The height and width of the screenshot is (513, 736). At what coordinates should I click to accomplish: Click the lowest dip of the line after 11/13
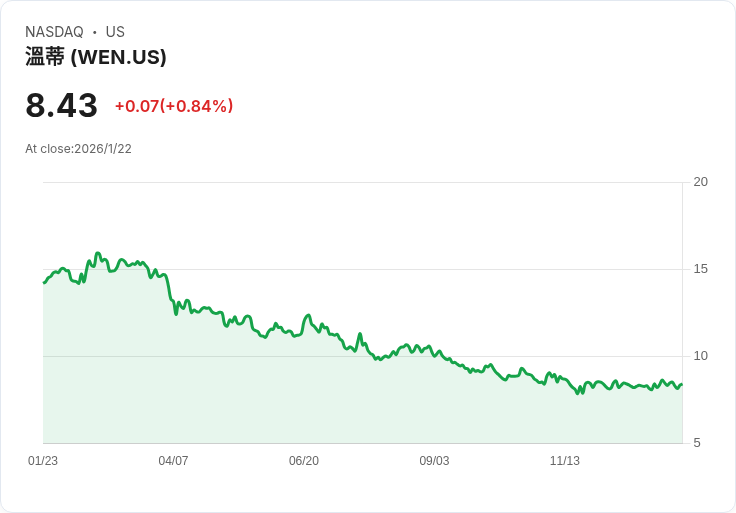tap(578, 393)
